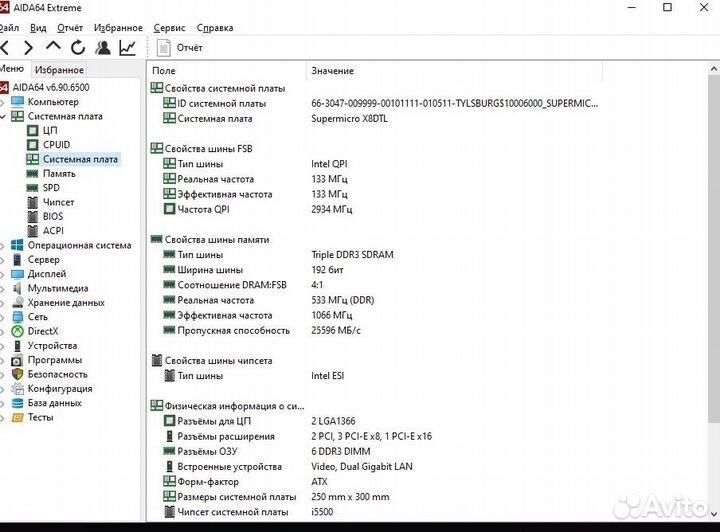
Task: Open the SPD tree item
Action: point(51,188)
